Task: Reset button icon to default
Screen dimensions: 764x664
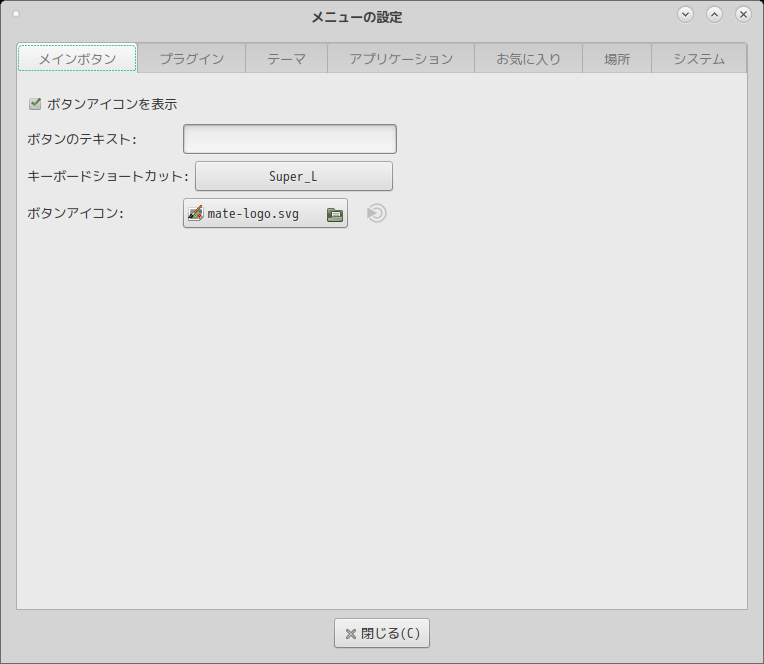Action: pos(376,213)
